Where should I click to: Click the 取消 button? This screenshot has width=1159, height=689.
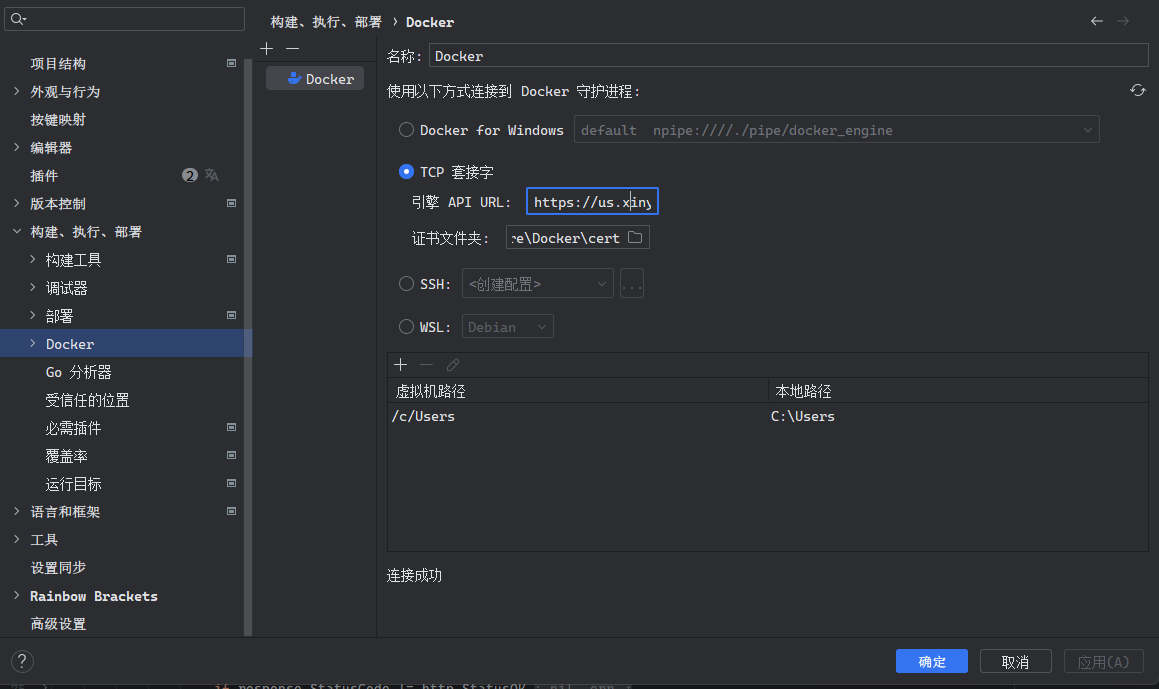[x=1015, y=662]
